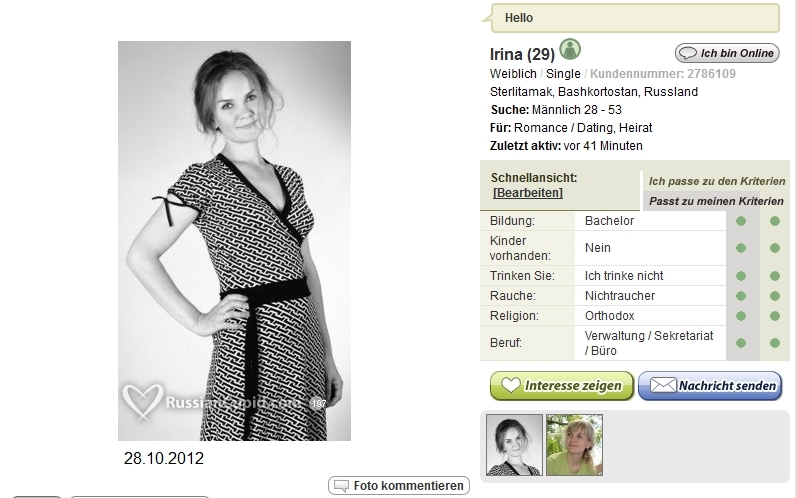The image size is (797, 498).
Task: Click the green online status icon beside Irina
Action: click(x=570, y=50)
